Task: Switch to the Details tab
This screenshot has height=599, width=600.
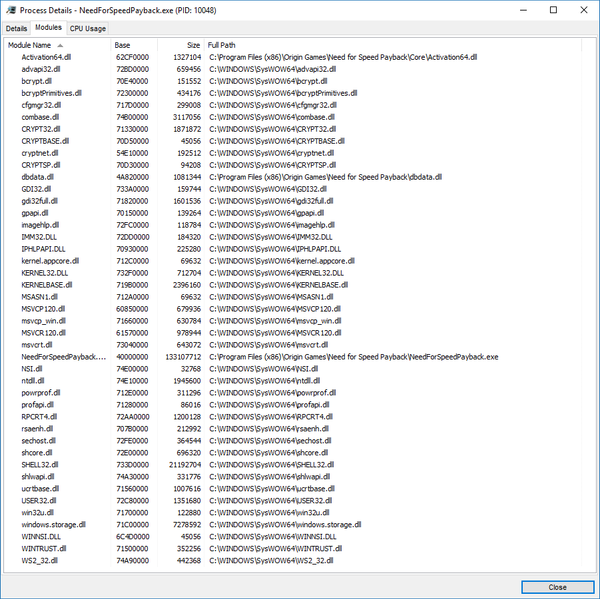Action: (16, 29)
